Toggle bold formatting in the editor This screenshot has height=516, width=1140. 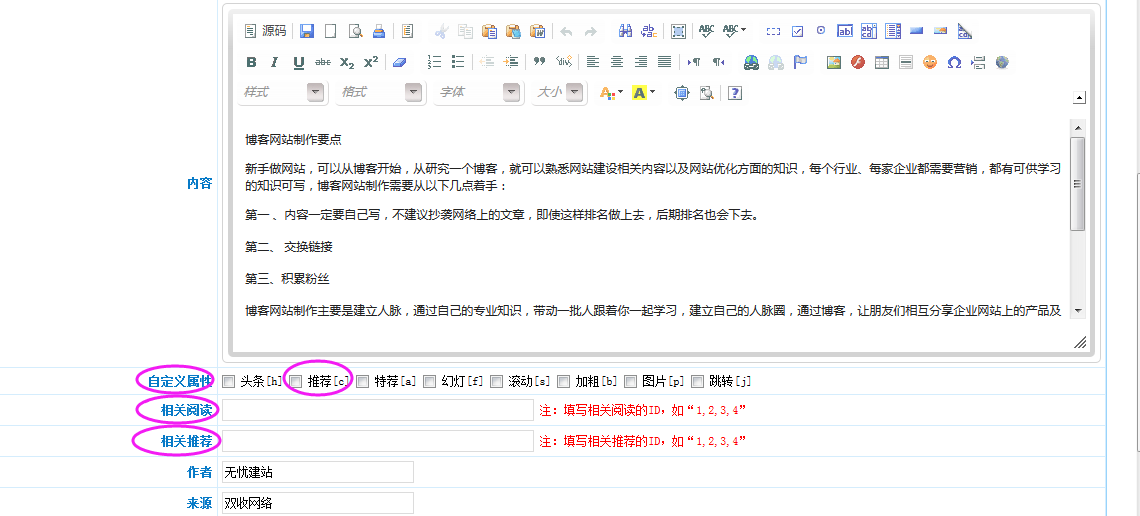251,62
